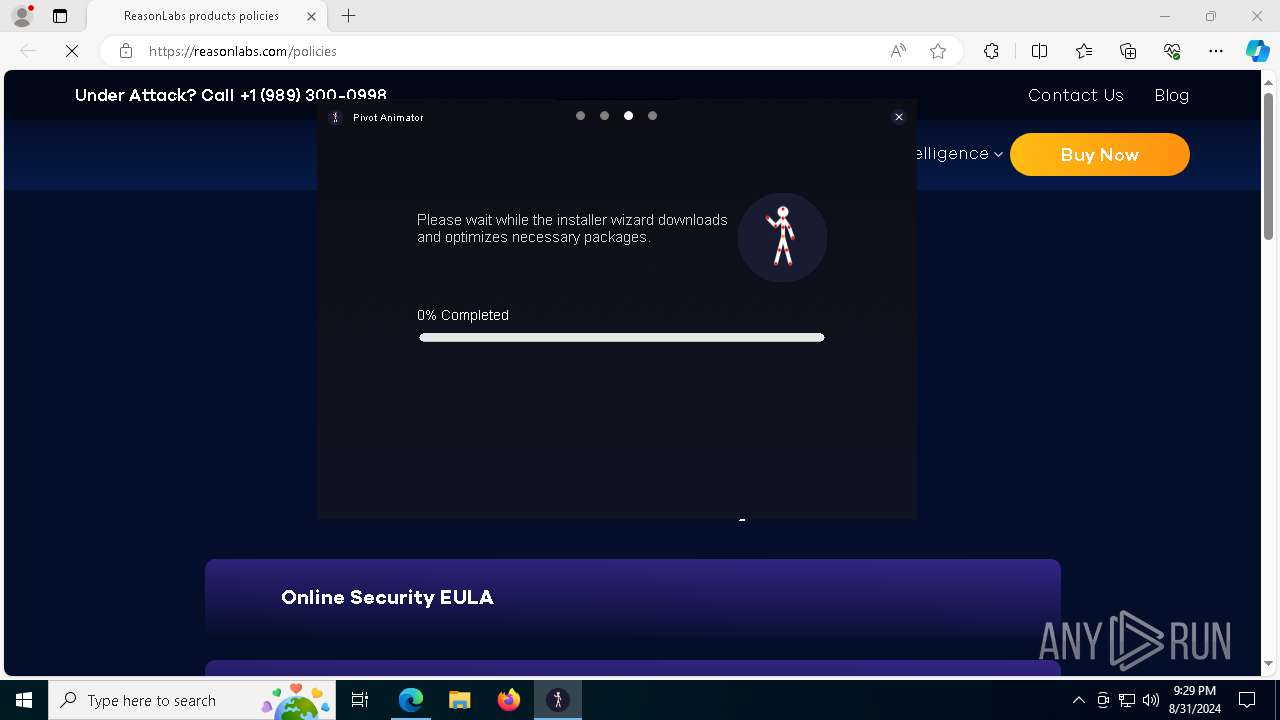
Task: Click the taskbar clock and date
Action: tap(1194, 700)
